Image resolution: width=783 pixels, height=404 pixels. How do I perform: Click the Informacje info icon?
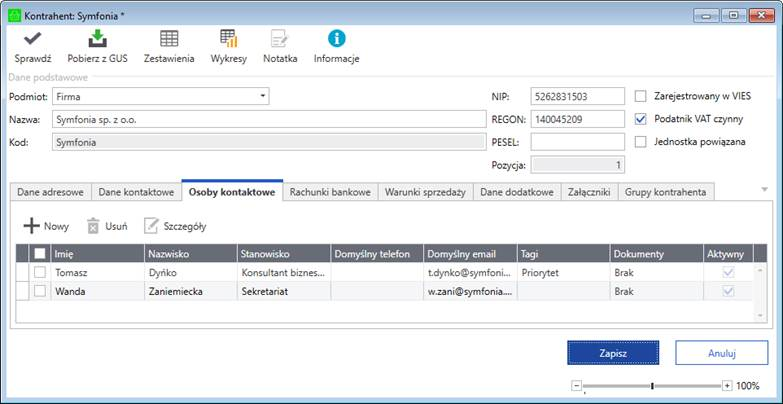point(337,39)
